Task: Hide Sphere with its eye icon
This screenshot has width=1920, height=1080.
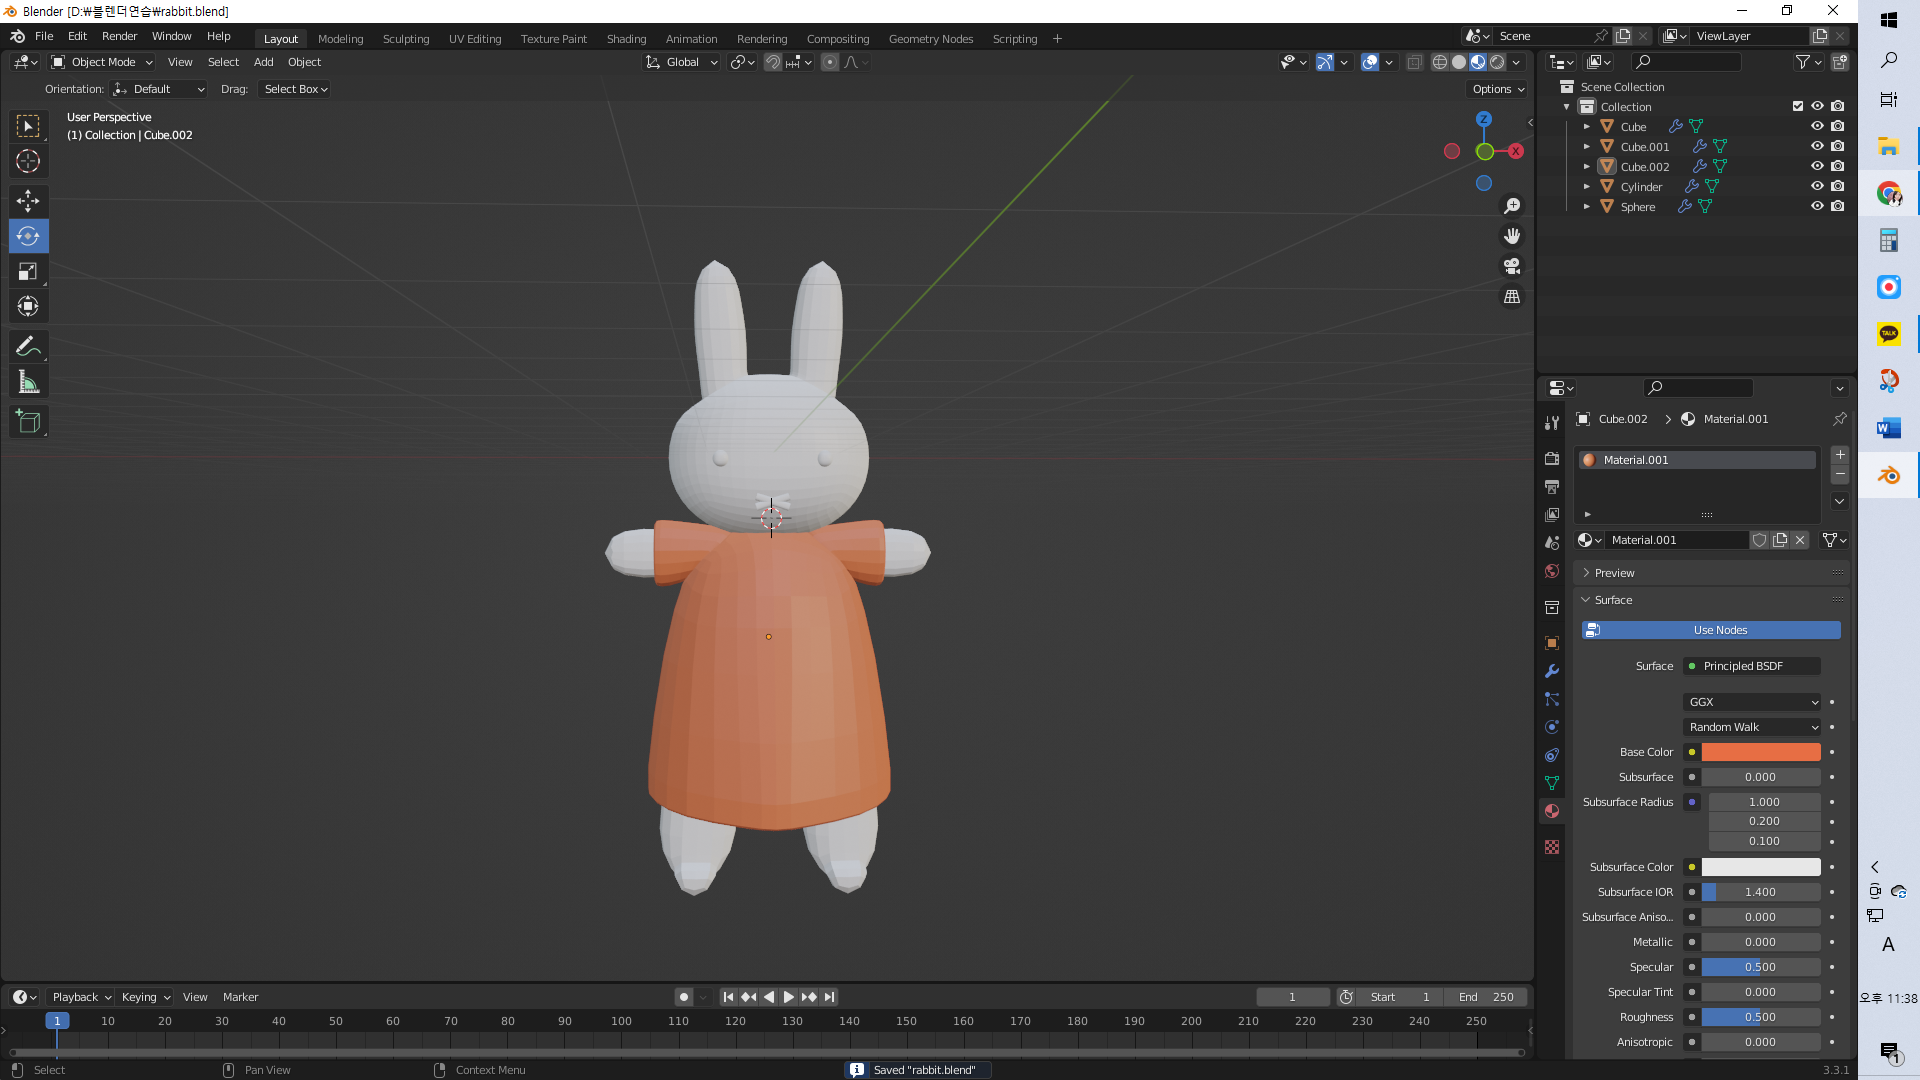Action: [1817, 206]
